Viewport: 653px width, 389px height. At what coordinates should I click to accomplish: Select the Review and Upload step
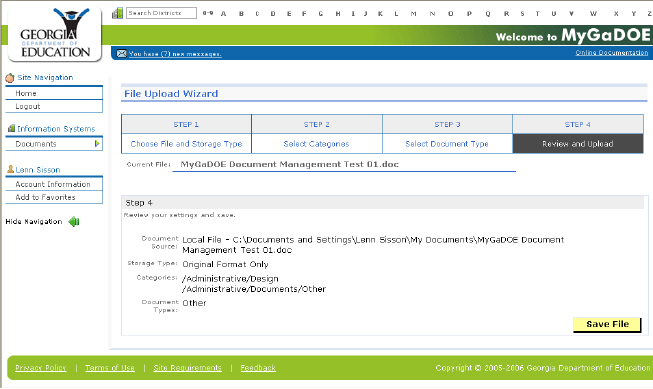coord(578,144)
